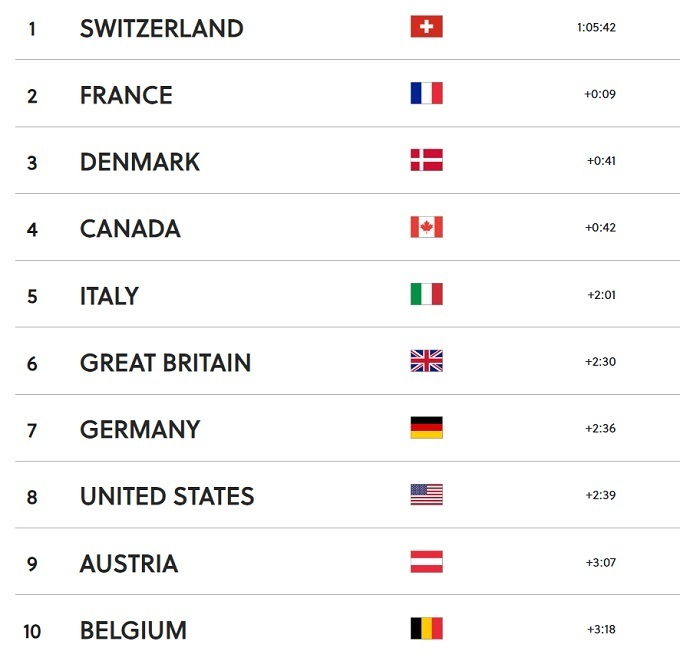Viewport: 680px width, 661px height.
Task: Click the Italy flag icon
Action: (426, 295)
